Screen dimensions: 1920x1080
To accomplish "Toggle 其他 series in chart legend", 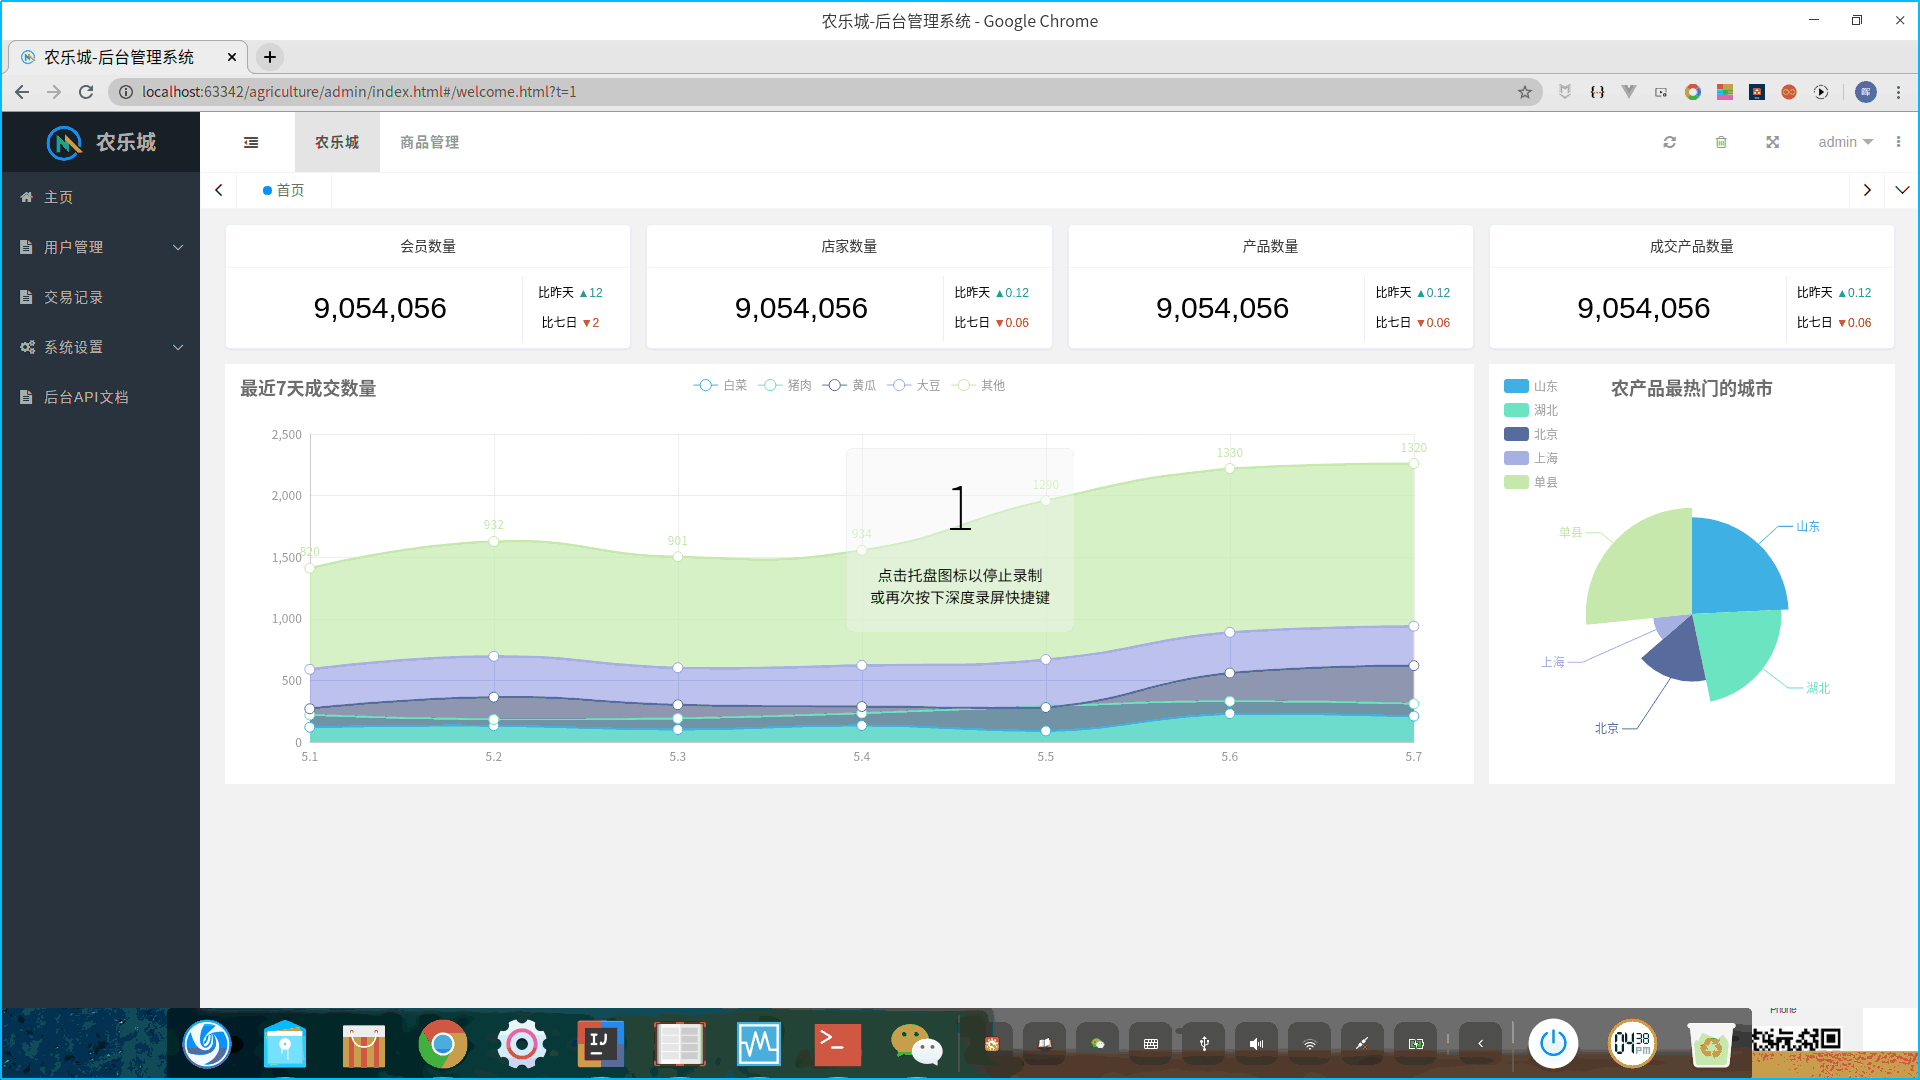I will tap(978, 385).
